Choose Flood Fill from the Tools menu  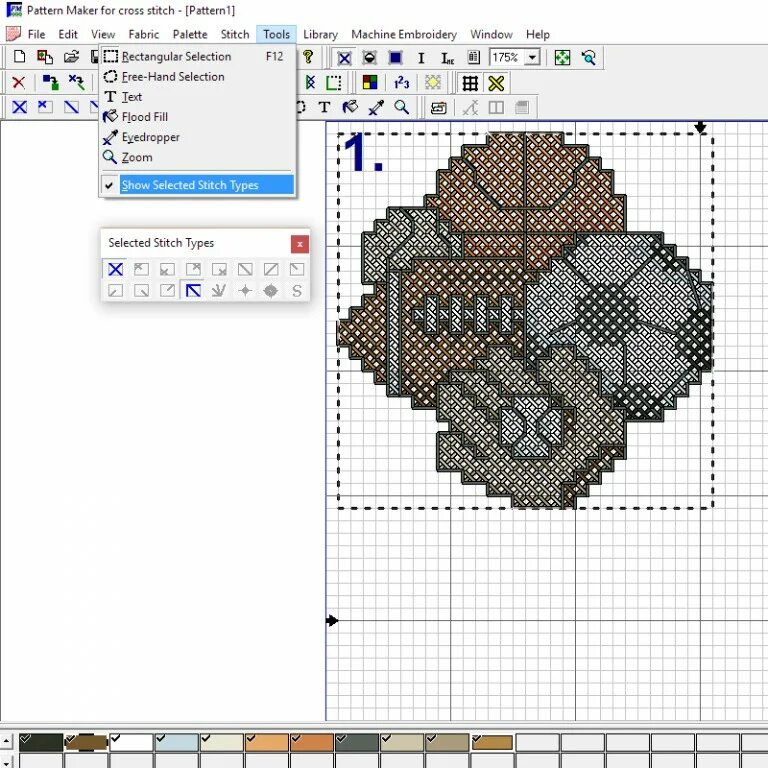(x=197, y=117)
